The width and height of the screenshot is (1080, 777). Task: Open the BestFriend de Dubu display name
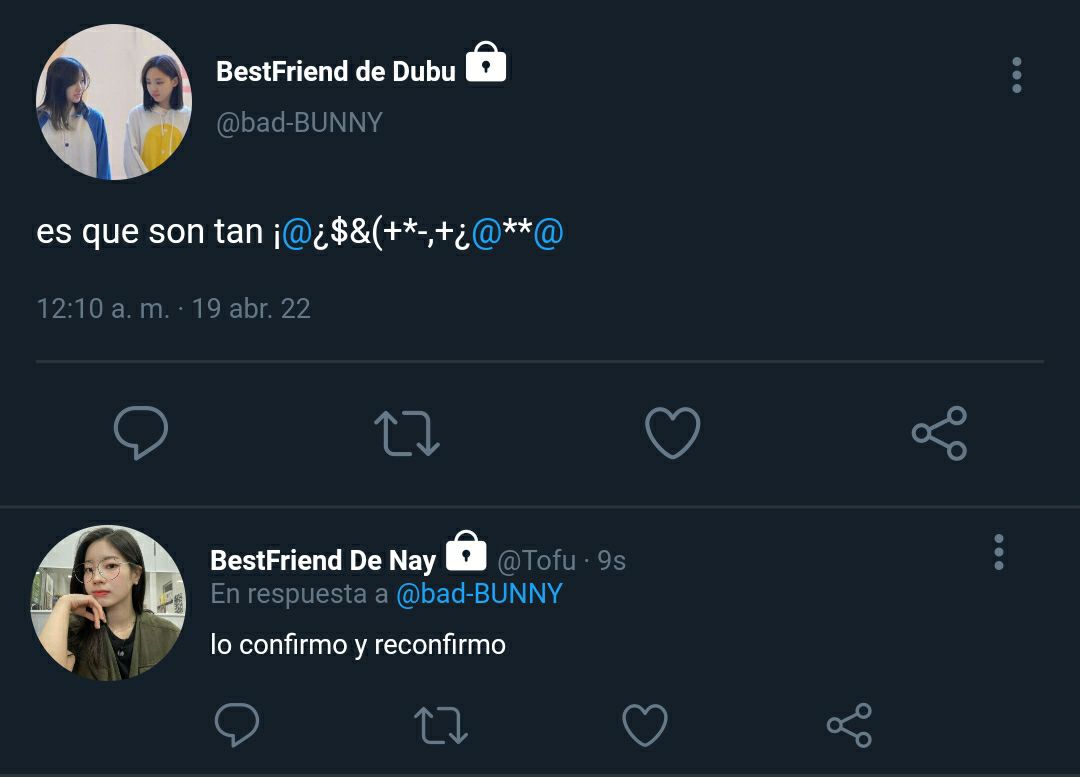pos(335,72)
